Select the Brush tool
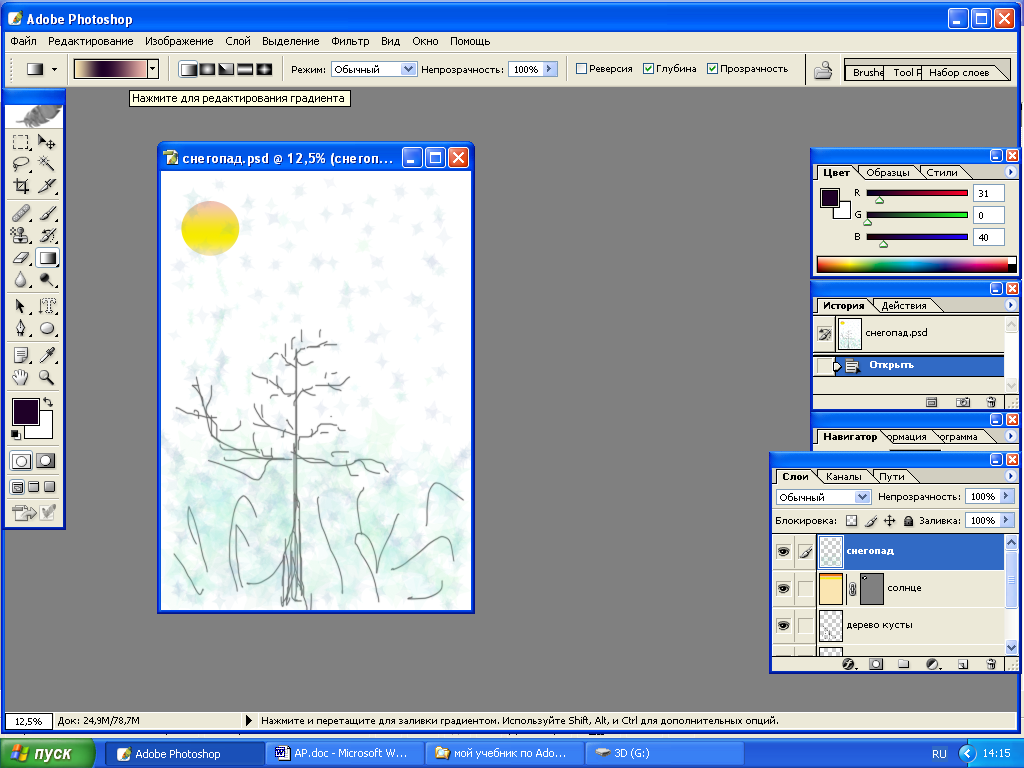Screen dimensions: 1024x768 [46, 213]
